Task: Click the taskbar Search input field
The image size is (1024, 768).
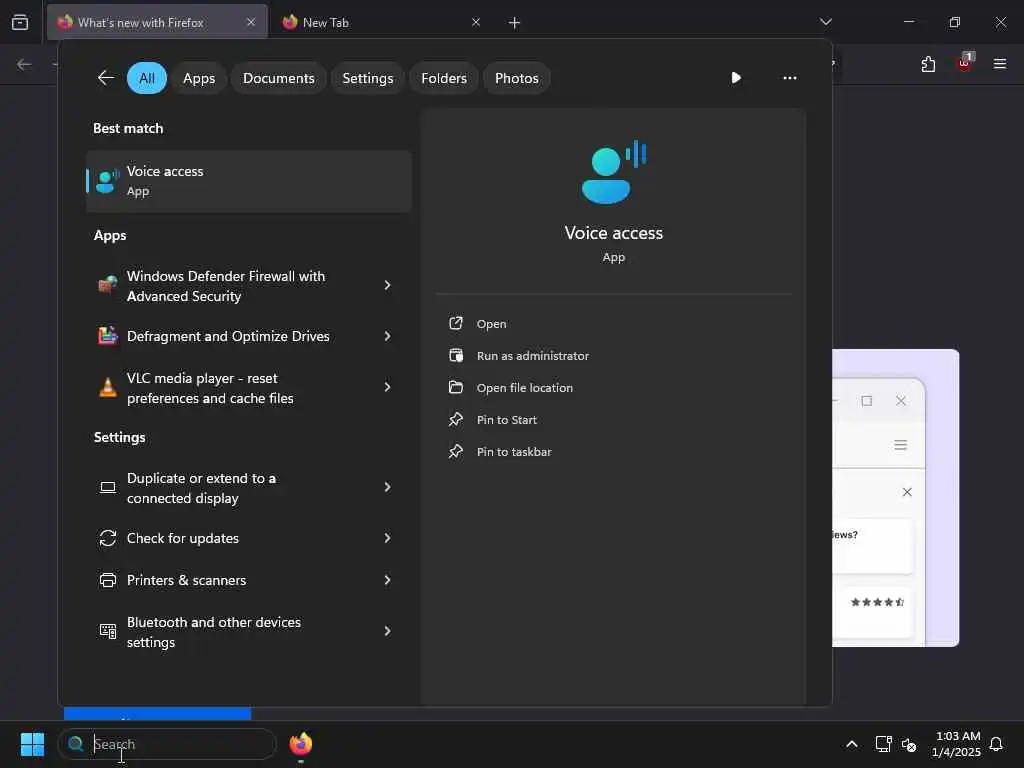Action: [167, 744]
